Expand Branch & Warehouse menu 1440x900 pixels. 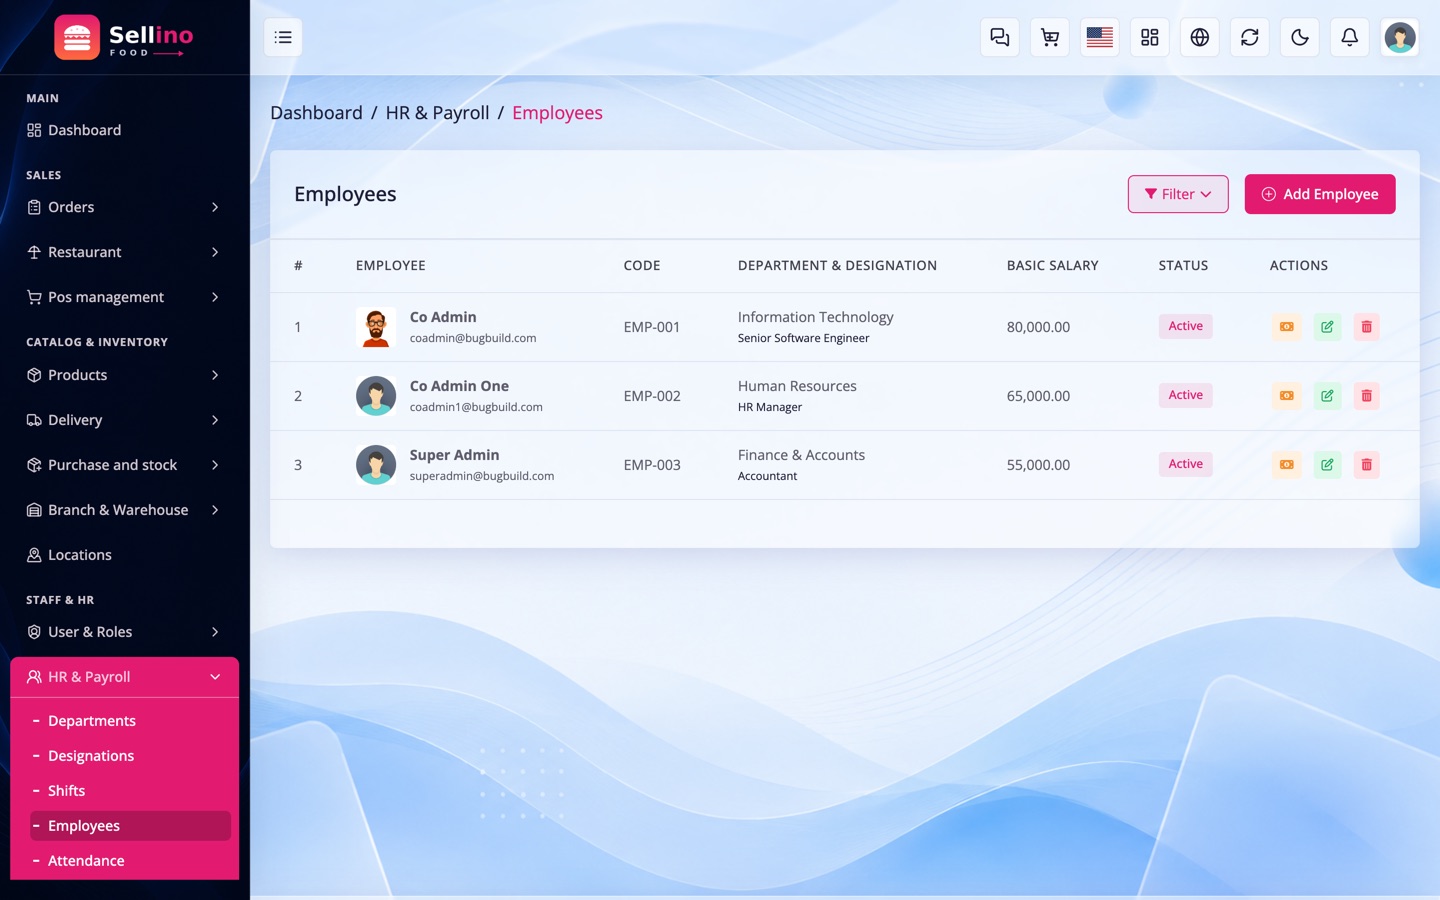click(124, 510)
